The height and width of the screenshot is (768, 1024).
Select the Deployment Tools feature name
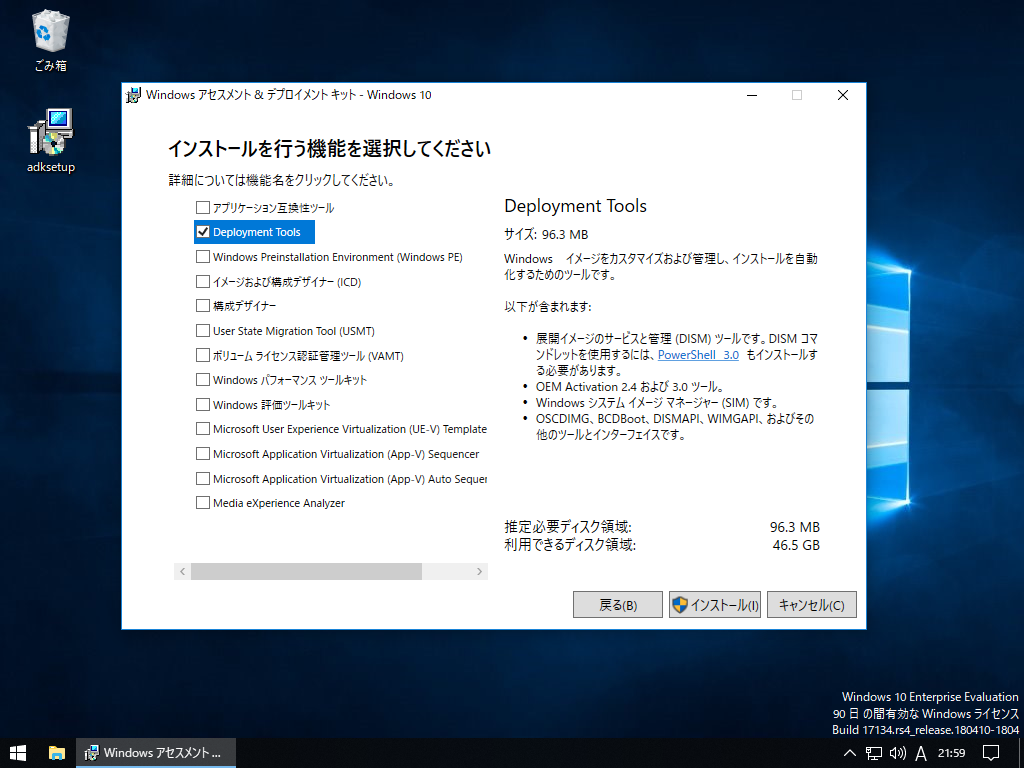pos(257,232)
